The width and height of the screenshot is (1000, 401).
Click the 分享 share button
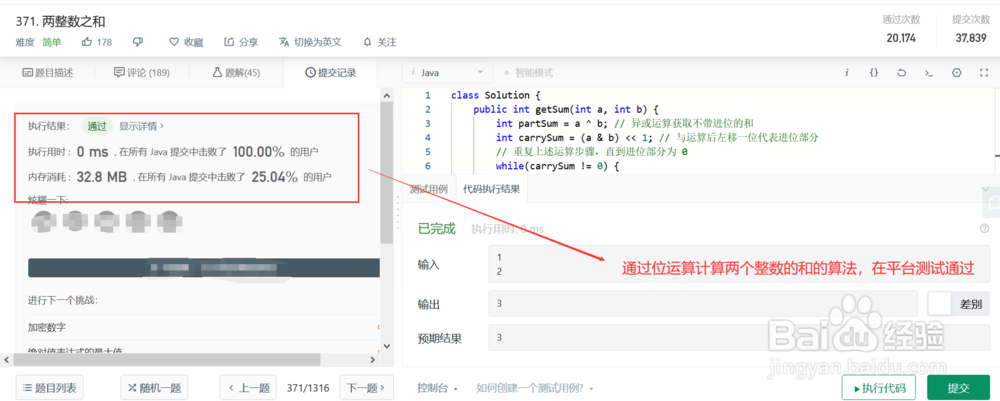pyautogui.click(x=241, y=42)
